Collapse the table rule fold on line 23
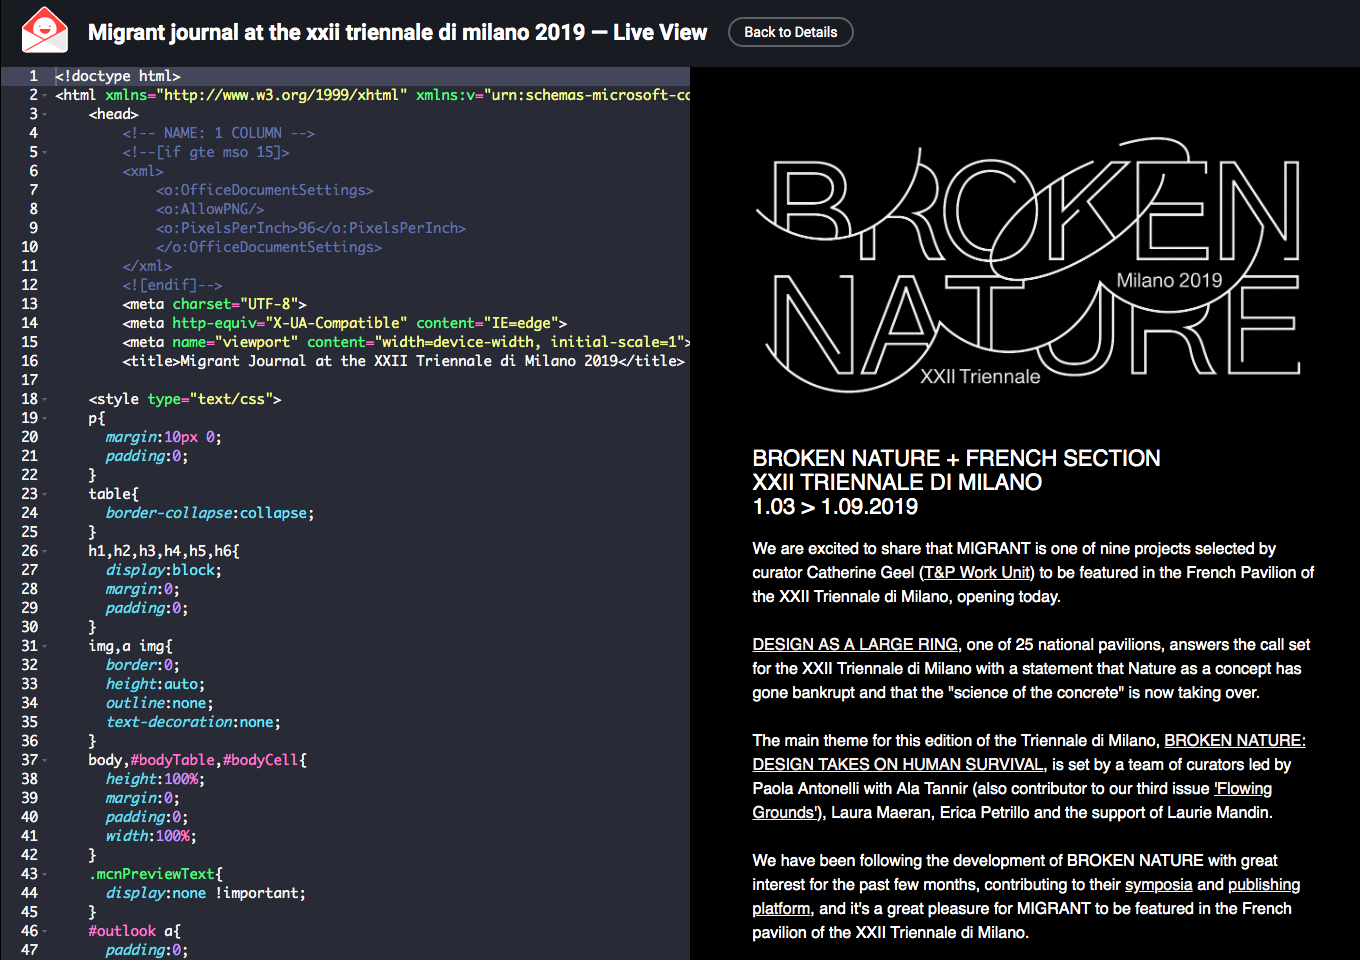Image resolution: width=1360 pixels, height=960 pixels. pyautogui.click(x=45, y=494)
